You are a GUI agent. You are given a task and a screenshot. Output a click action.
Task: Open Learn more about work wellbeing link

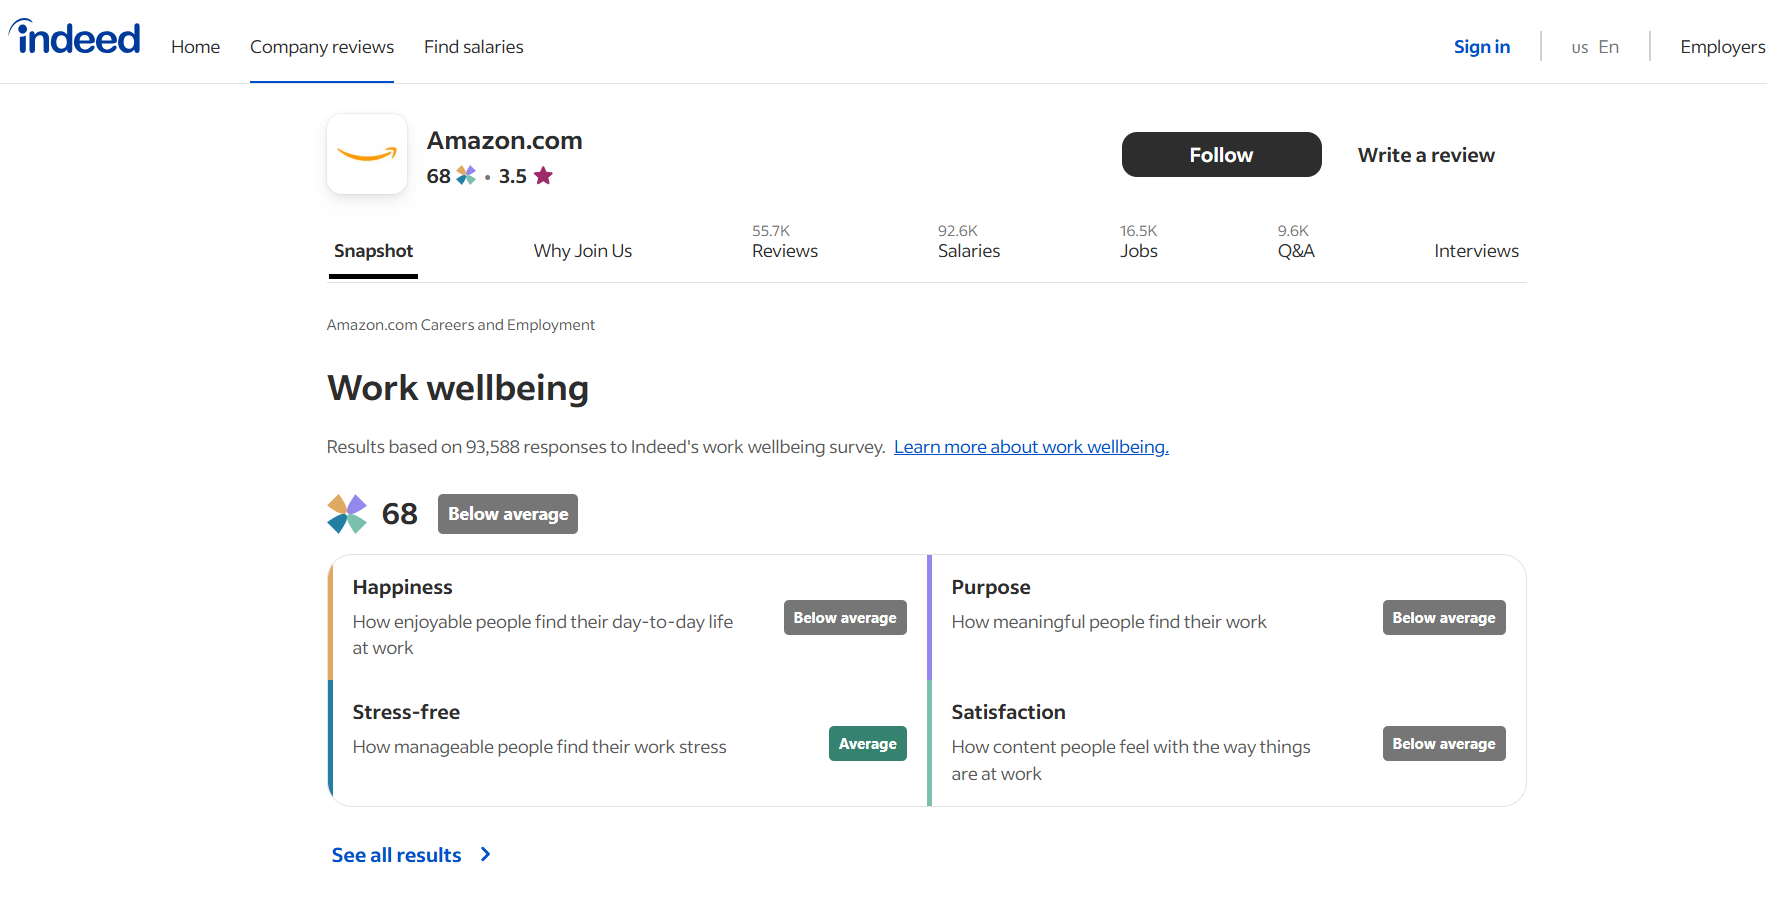coord(1031,447)
